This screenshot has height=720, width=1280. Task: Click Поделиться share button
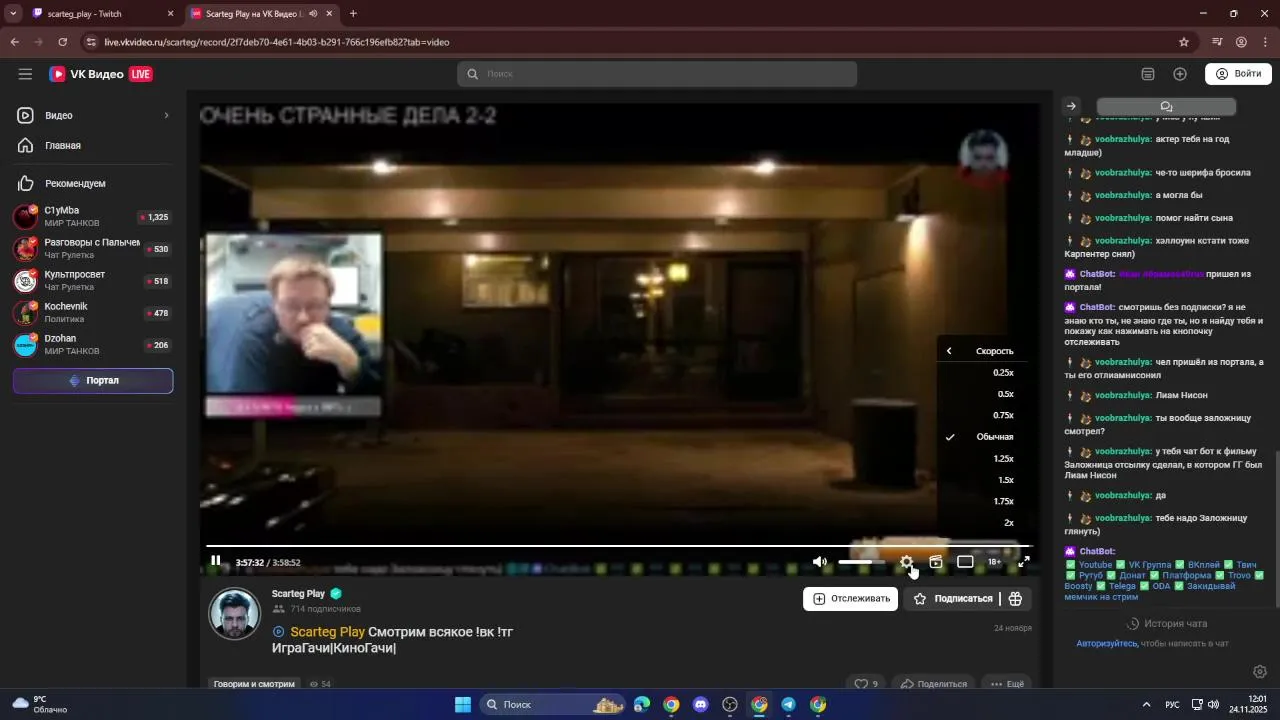934,684
